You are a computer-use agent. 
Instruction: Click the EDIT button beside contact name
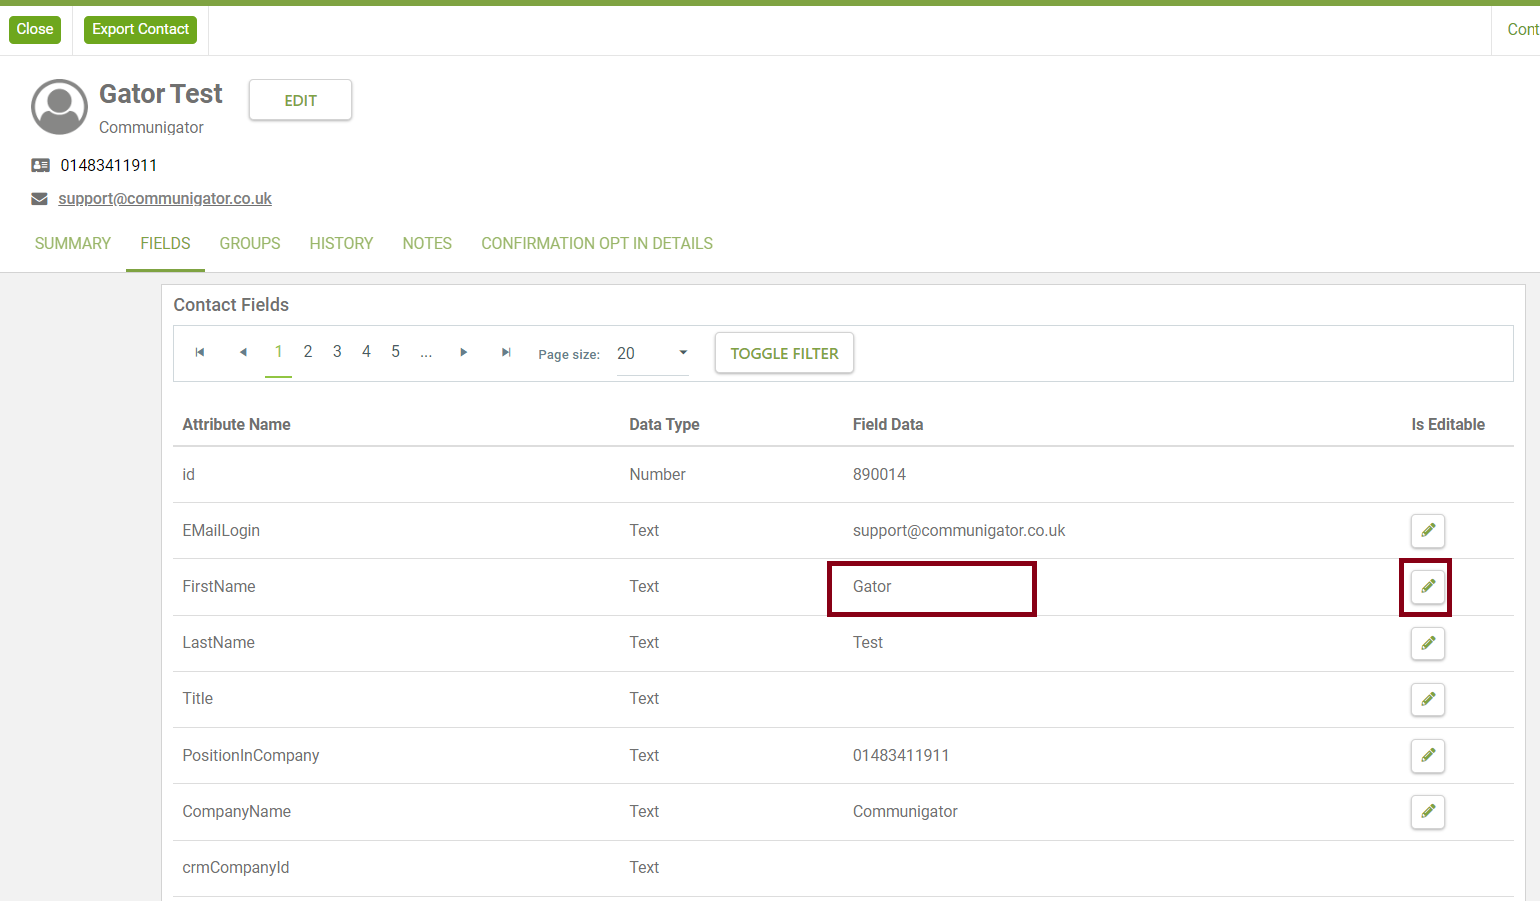pyautogui.click(x=300, y=100)
